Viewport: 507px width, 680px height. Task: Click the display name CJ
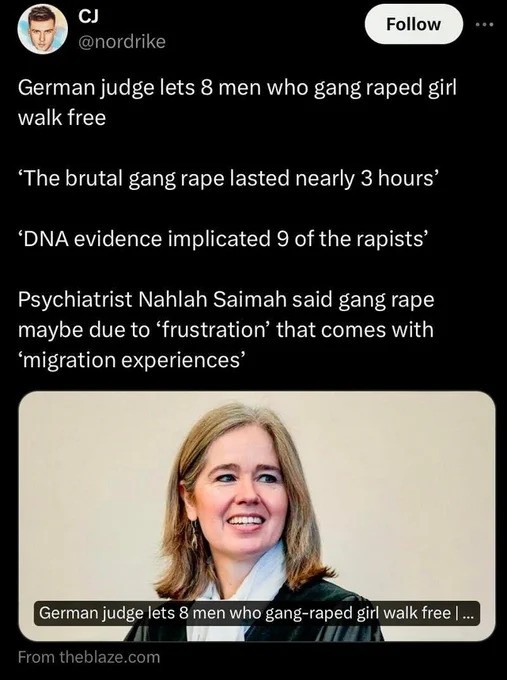coord(88,16)
